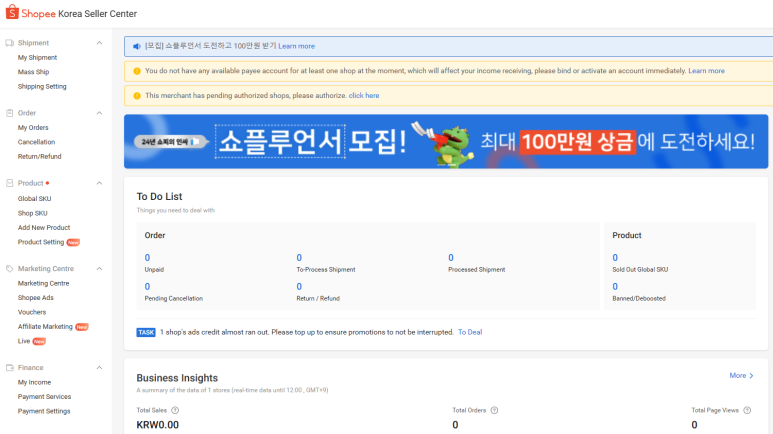This screenshot has width=773, height=434.
Task: Open Cancellation page
Action: click(36, 142)
